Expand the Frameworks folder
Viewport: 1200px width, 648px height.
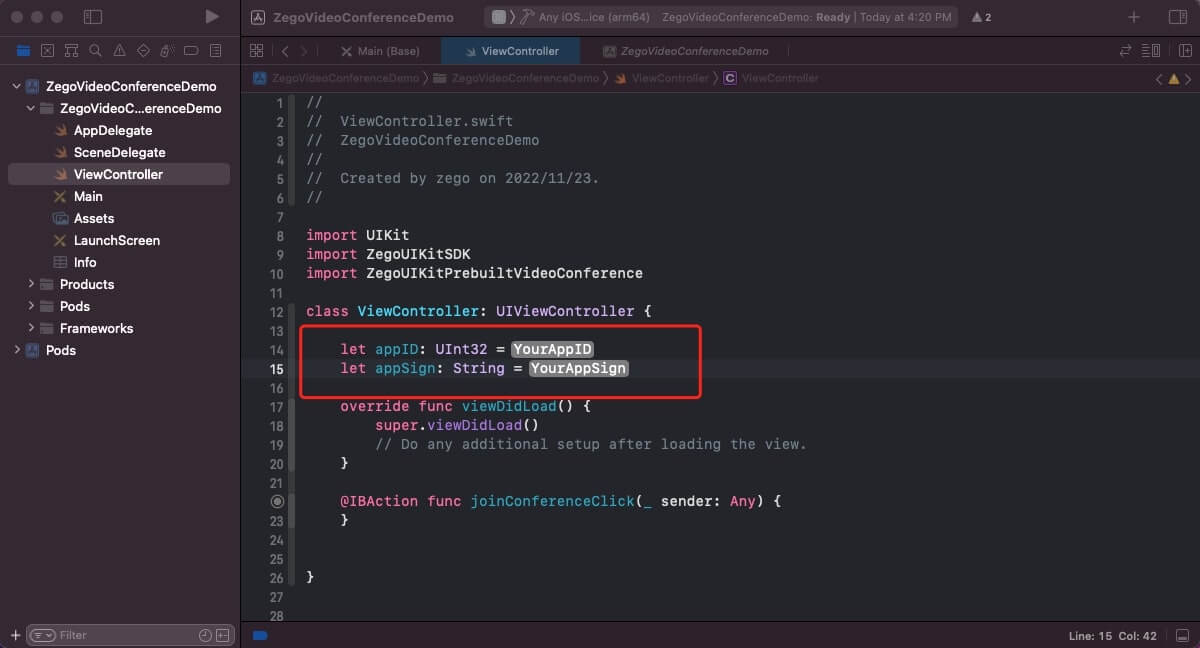(x=32, y=329)
